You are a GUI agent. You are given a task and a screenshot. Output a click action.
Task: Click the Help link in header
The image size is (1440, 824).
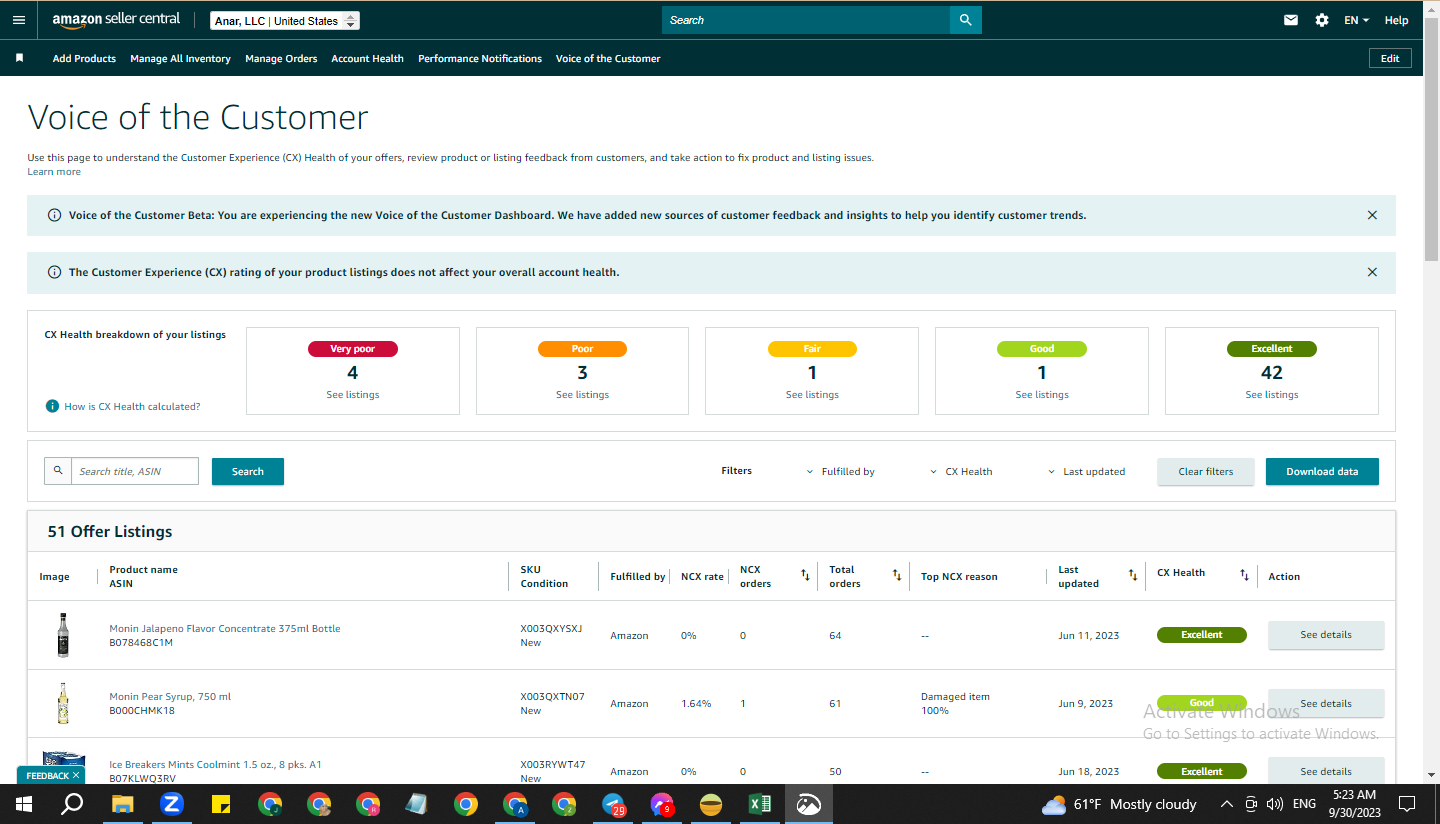point(1396,20)
